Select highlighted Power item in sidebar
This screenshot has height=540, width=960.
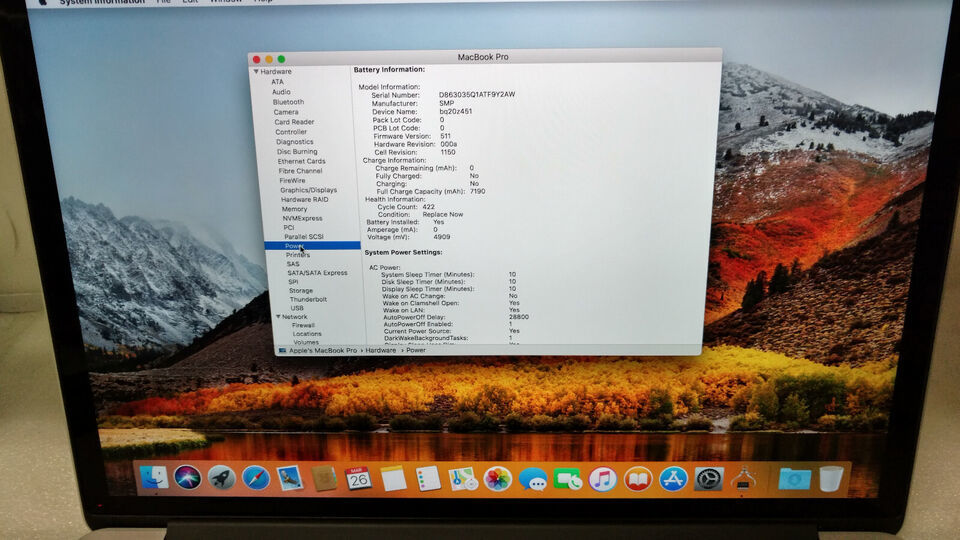click(x=312, y=246)
